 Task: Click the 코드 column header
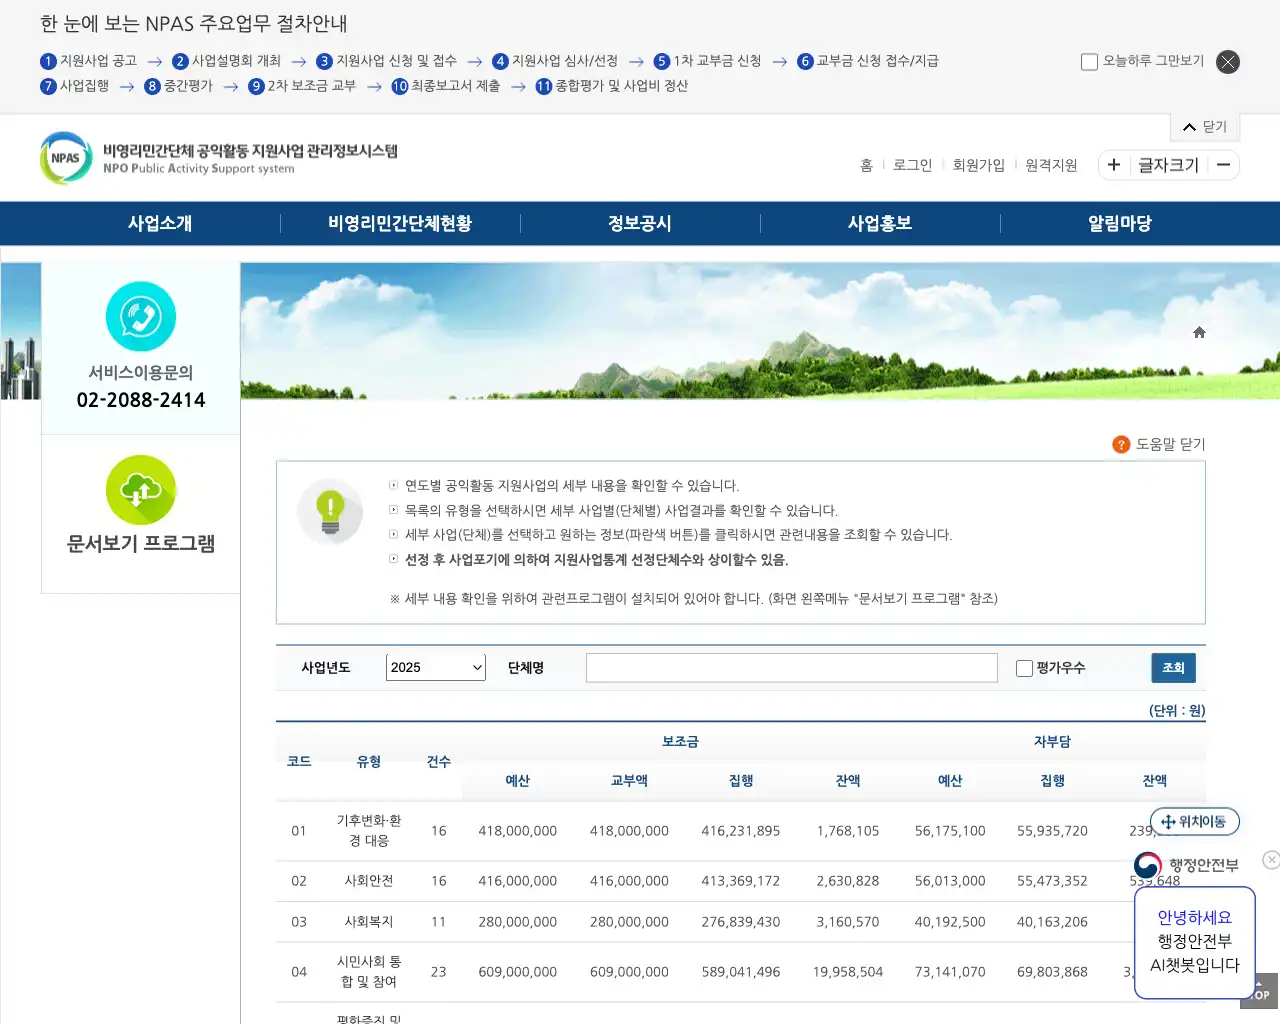coord(299,761)
